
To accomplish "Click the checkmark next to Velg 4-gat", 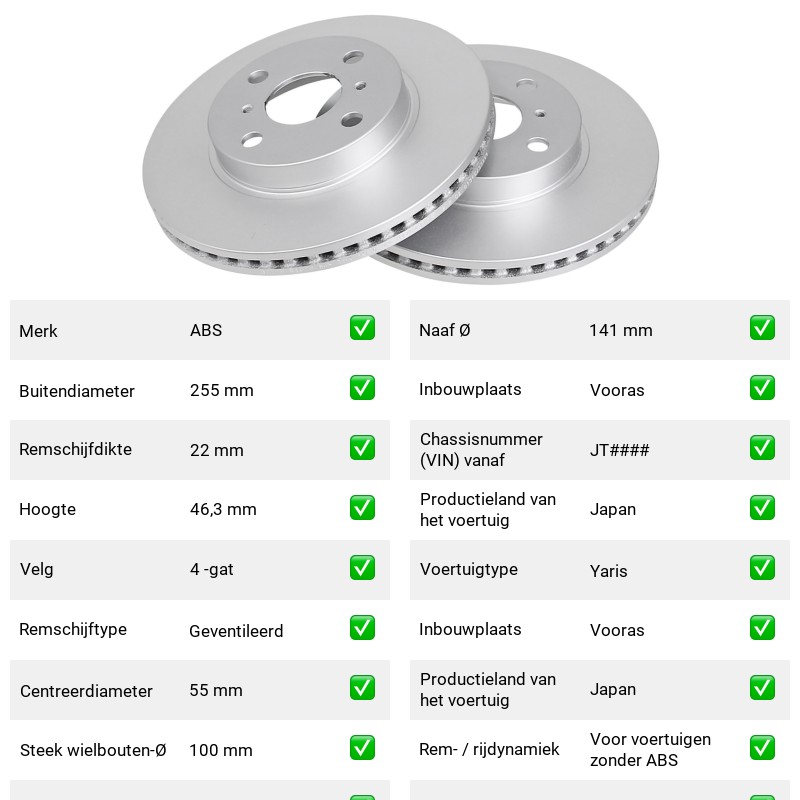I will [362, 567].
